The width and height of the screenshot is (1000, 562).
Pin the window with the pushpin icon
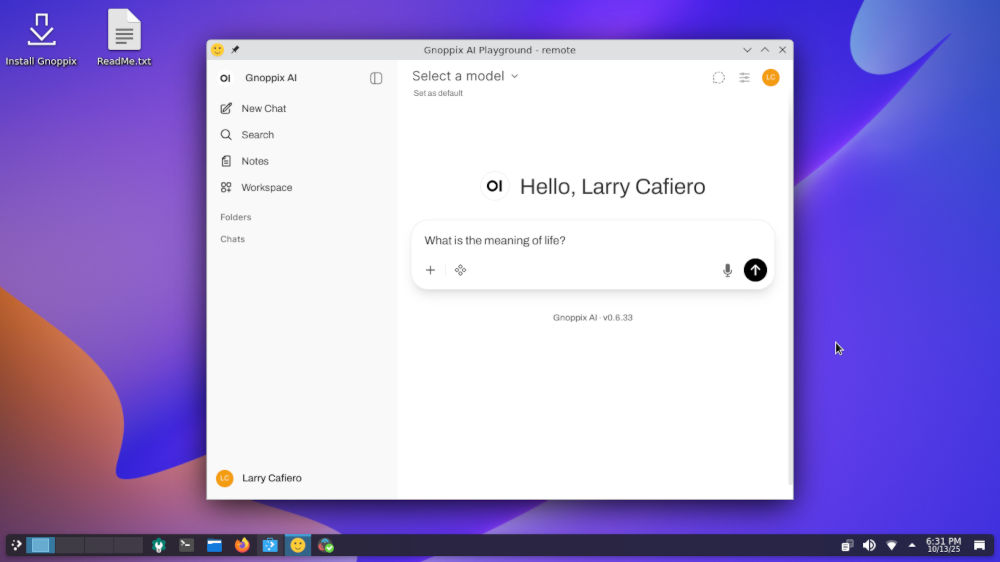(236, 50)
